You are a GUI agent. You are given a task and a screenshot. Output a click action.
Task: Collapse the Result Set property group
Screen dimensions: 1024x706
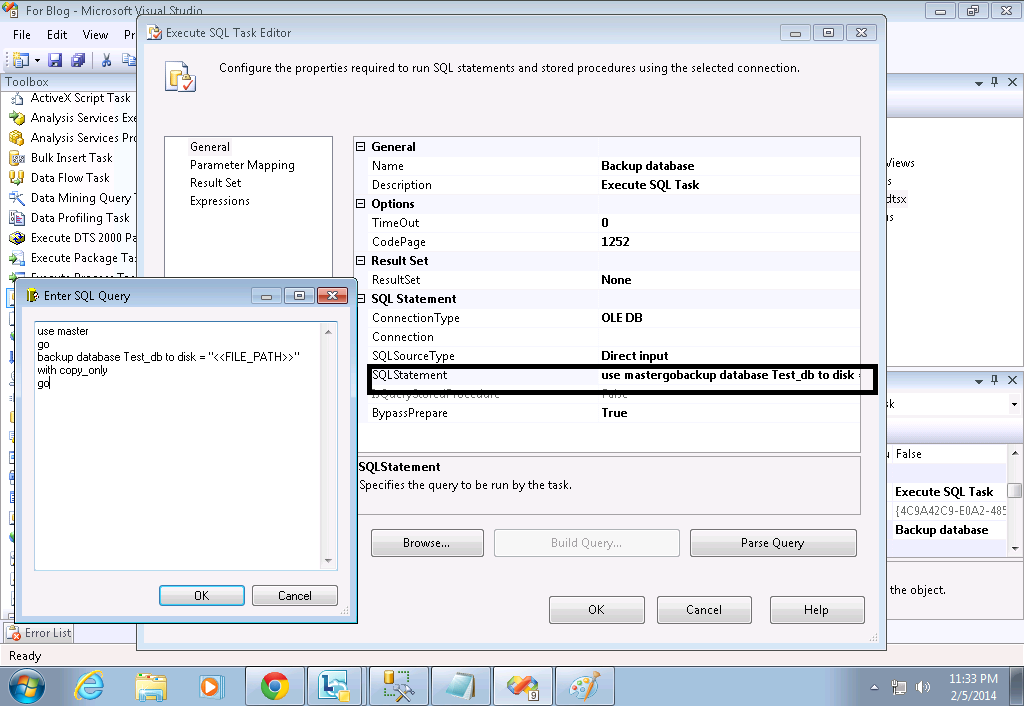[360, 261]
